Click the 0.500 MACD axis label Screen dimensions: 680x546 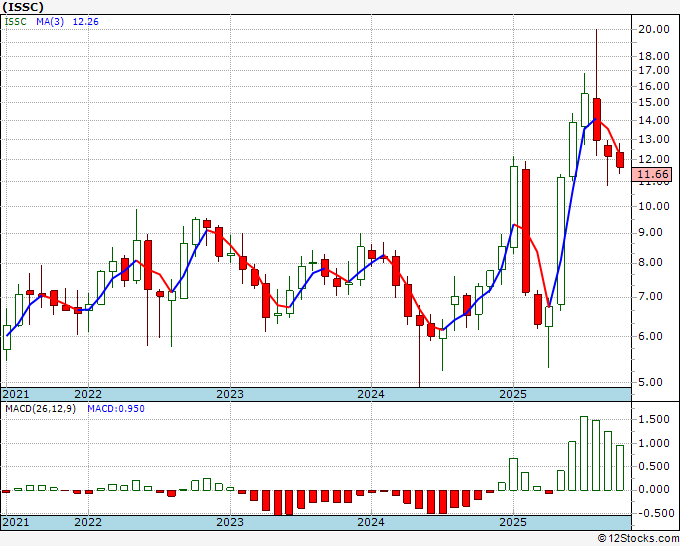tap(654, 467)
